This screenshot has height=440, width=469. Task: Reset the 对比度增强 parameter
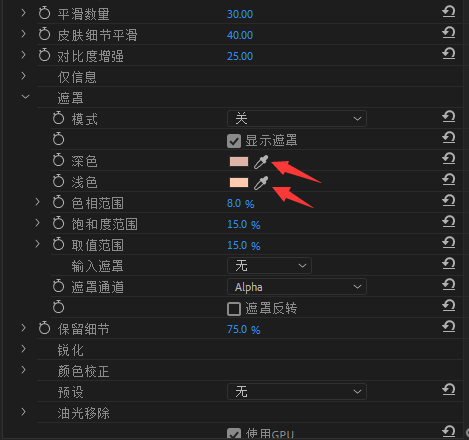449,54
